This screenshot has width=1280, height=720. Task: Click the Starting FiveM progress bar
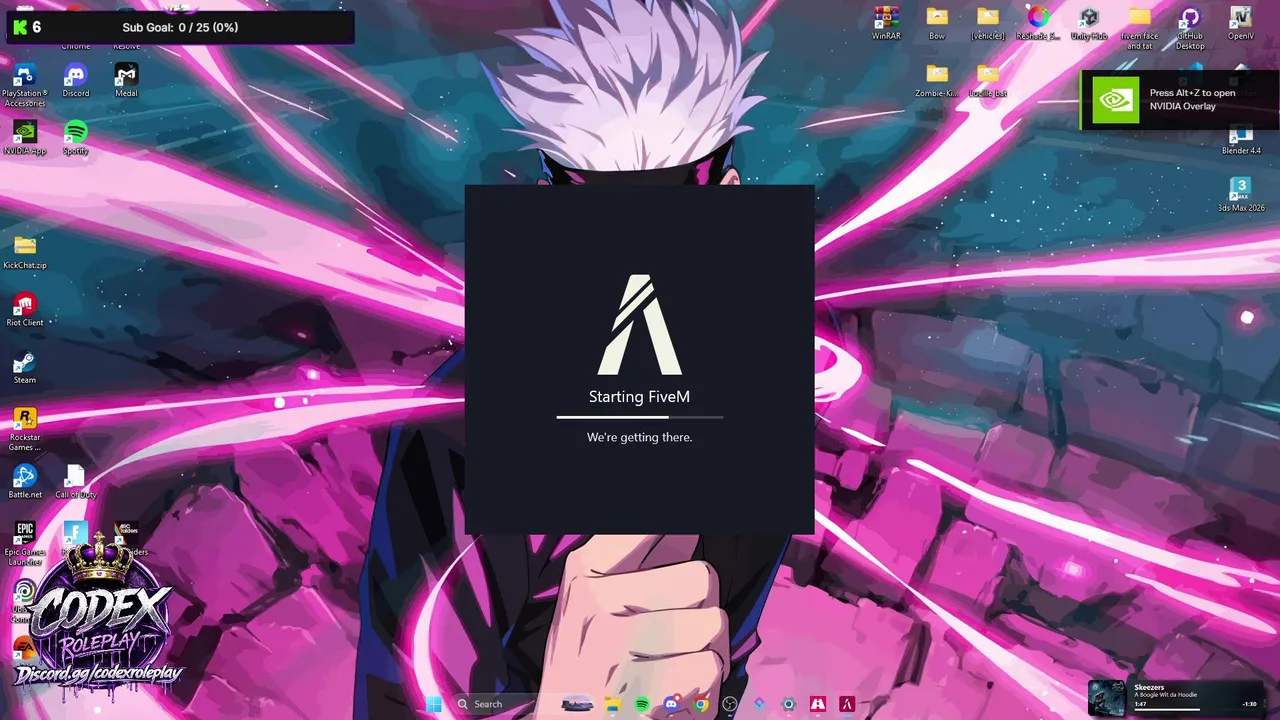point(640,417)
